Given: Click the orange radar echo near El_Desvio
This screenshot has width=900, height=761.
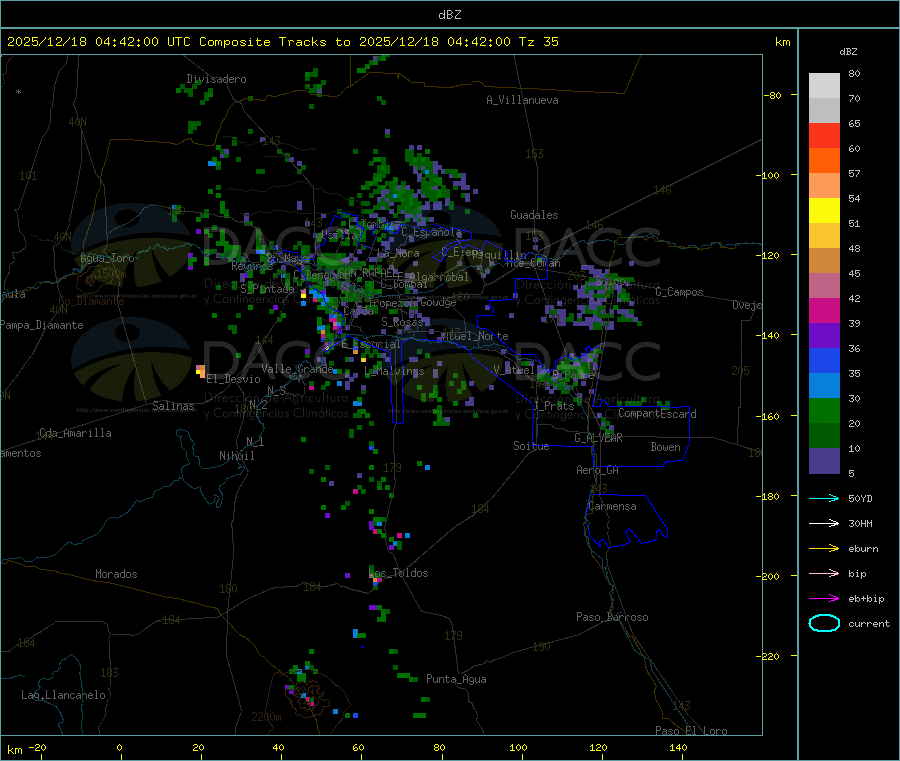Looking at the screenshot, I should [x=200, y=371].
